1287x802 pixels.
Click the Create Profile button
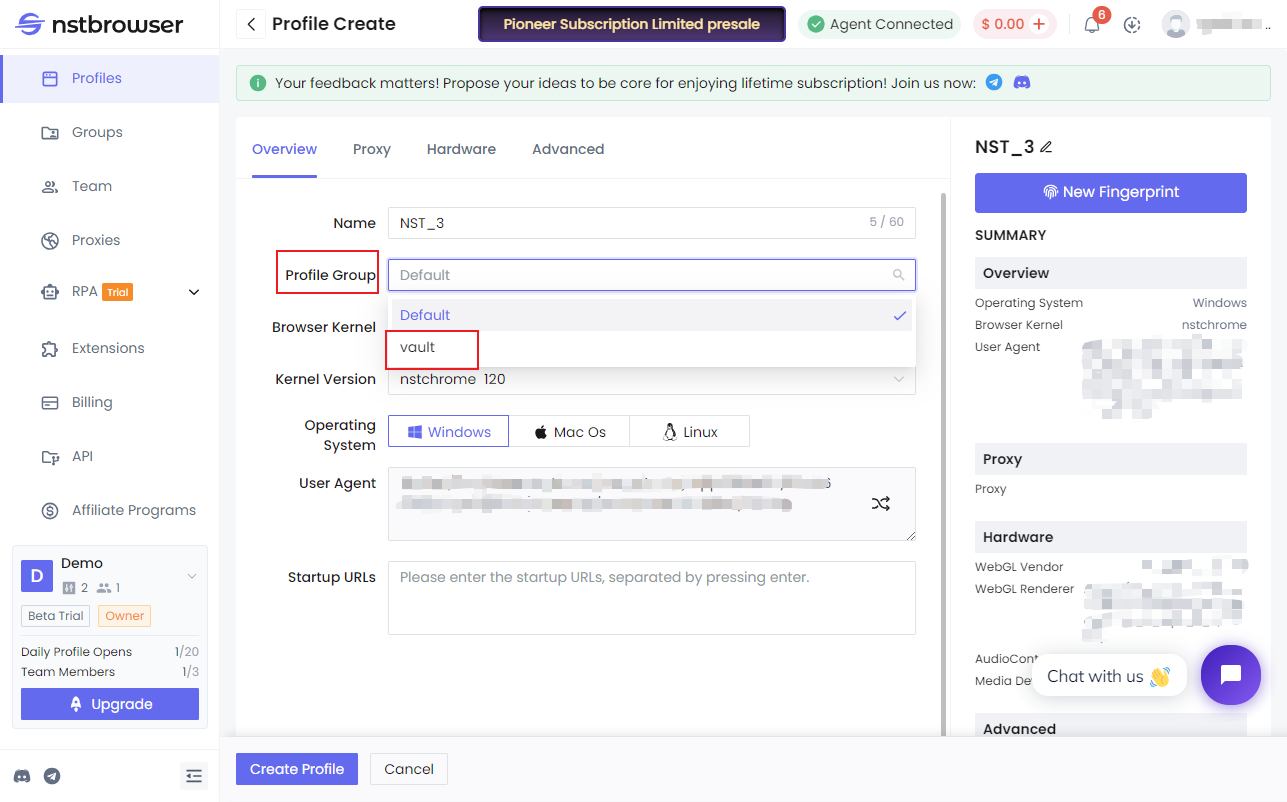[x=296, y=769]
